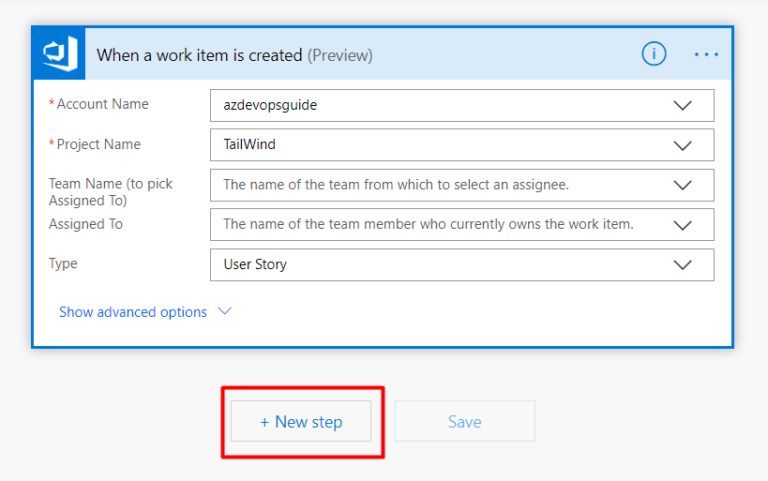Viewport: 768px width, 481px height.
Task: Click the Account Name field label
Action: coord(102,104)
